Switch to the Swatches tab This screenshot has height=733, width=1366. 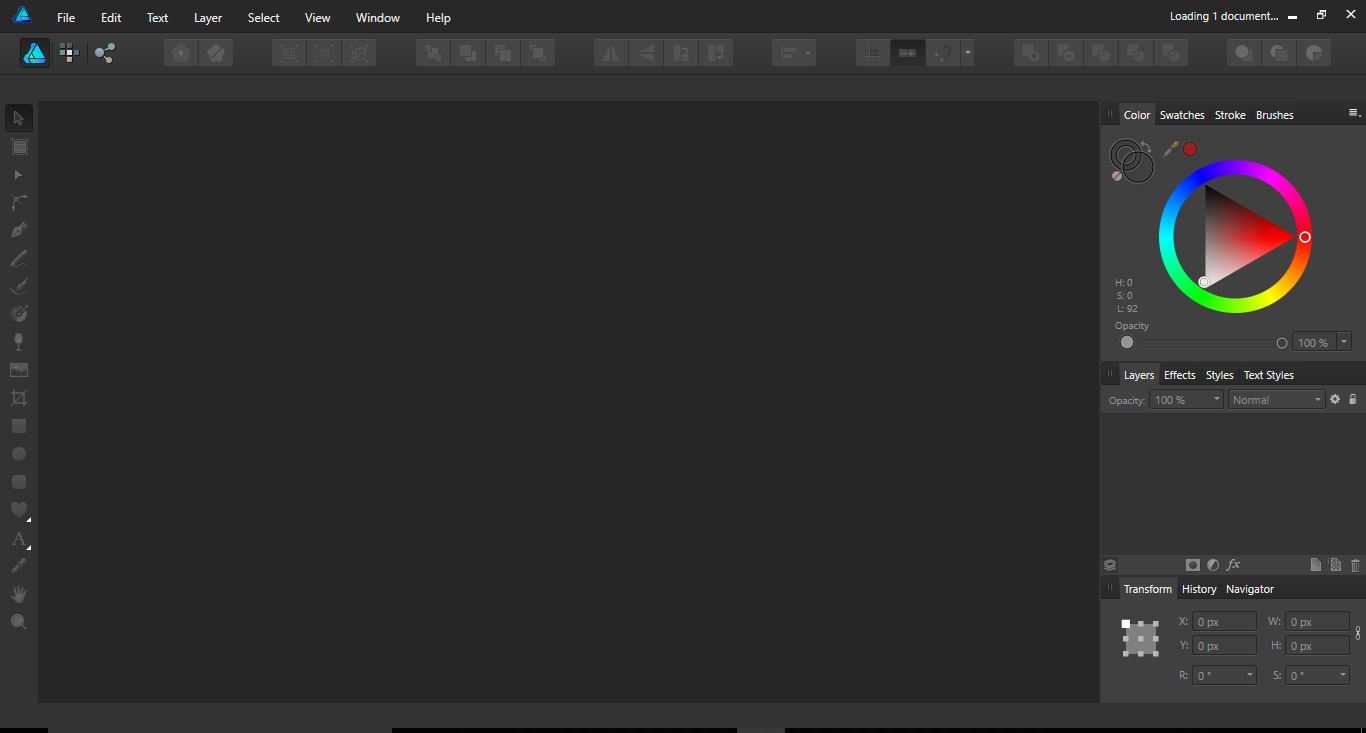(1182, 114)
